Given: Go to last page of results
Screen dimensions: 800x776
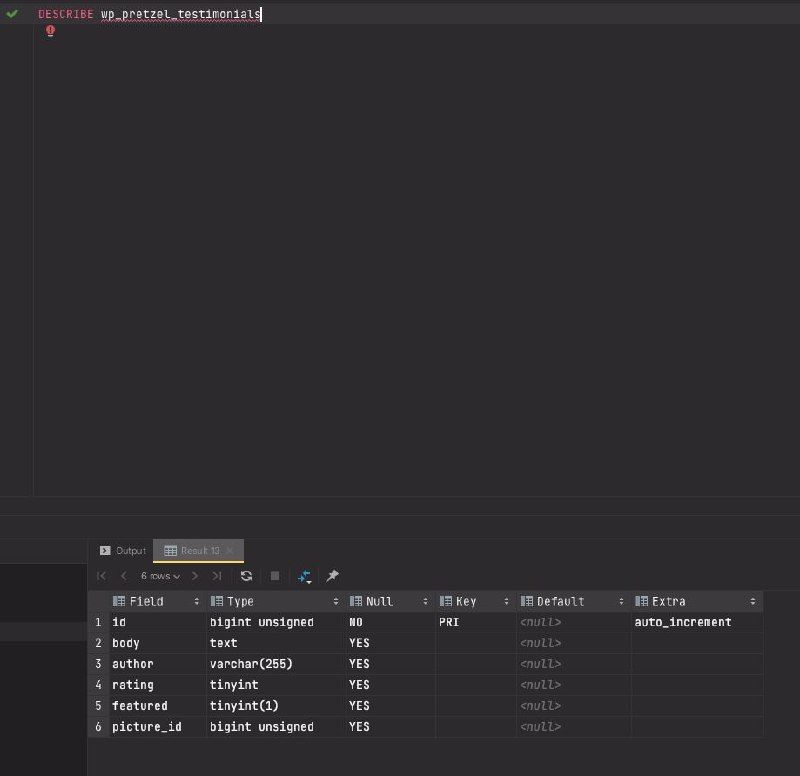Looking at the screenshot, I should (x=217, y=576).
